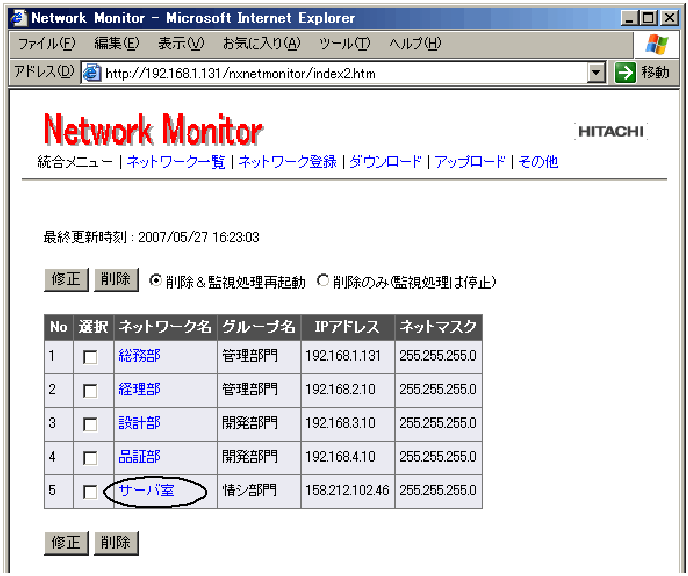The height and width of the screenshot is (576, 688).
Task: Click the IP address 158.212.102.46 cell
Action: [x=348, y=491]
